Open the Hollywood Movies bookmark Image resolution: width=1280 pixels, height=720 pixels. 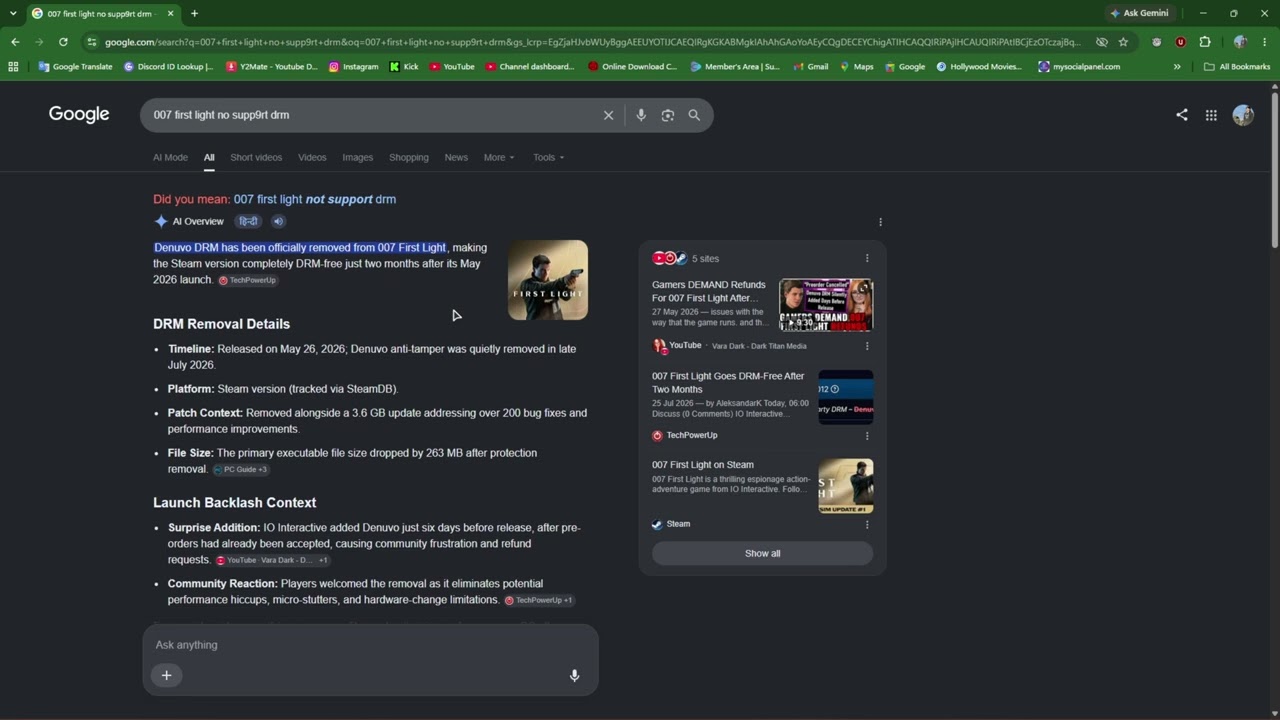(x=979, y=67)
